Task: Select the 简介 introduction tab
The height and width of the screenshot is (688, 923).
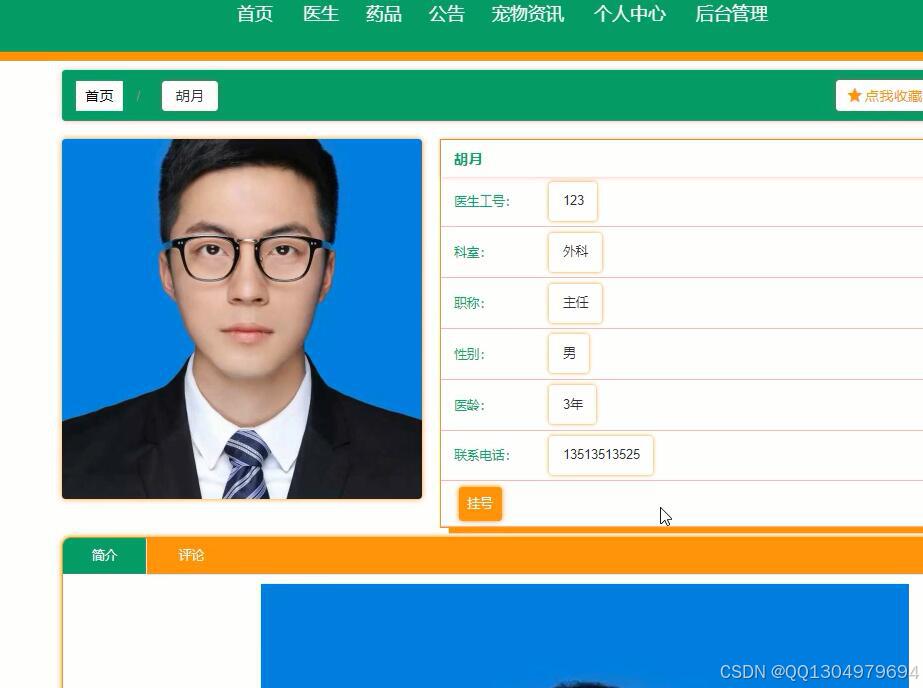Action: 104,555
